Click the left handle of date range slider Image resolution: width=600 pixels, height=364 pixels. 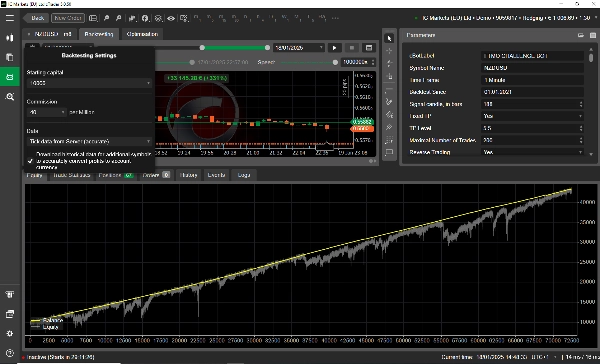(202, 47)
